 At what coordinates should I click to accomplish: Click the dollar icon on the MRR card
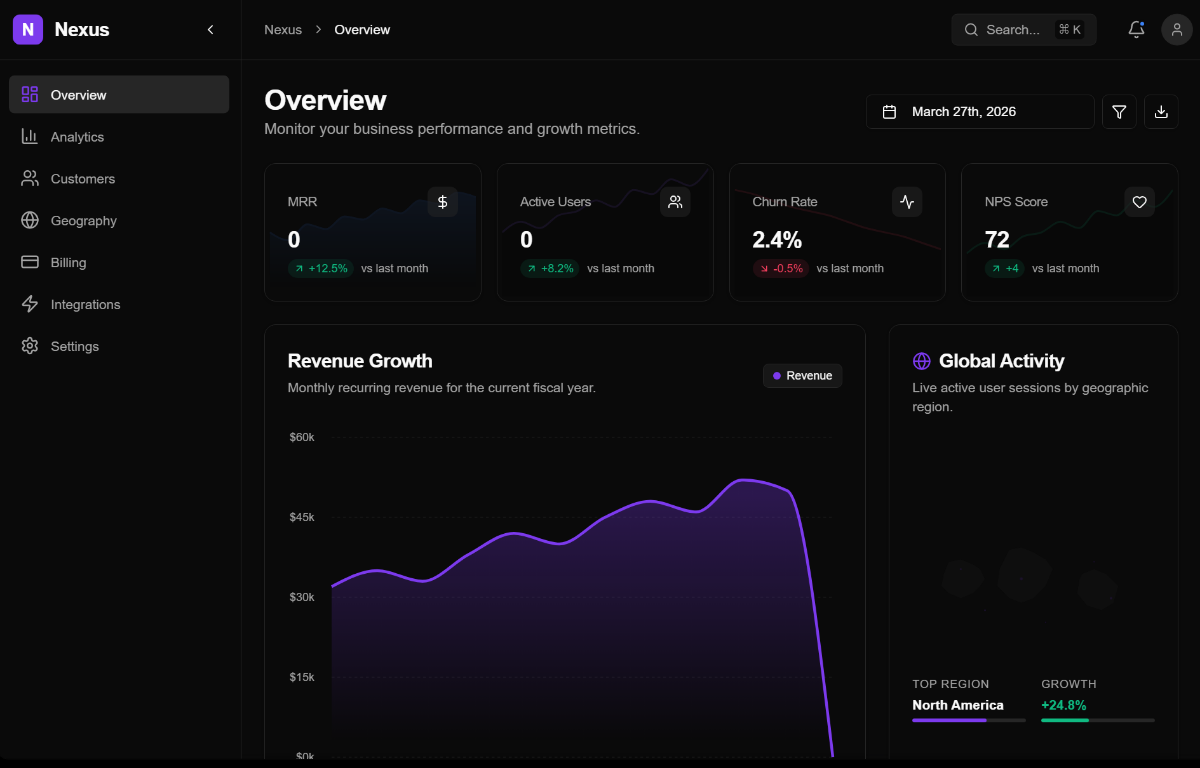[x=442, y=201]
